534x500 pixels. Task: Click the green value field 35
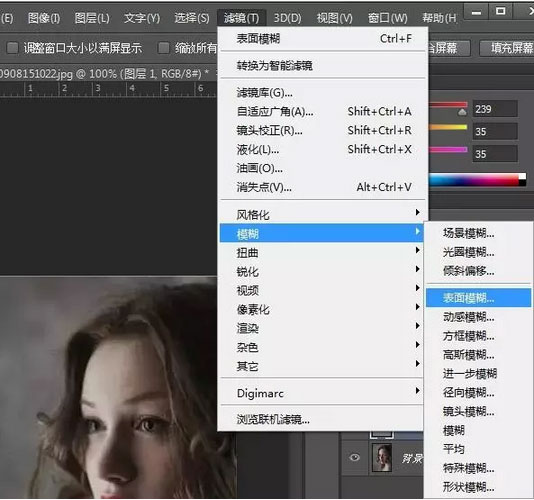point(495,132)
